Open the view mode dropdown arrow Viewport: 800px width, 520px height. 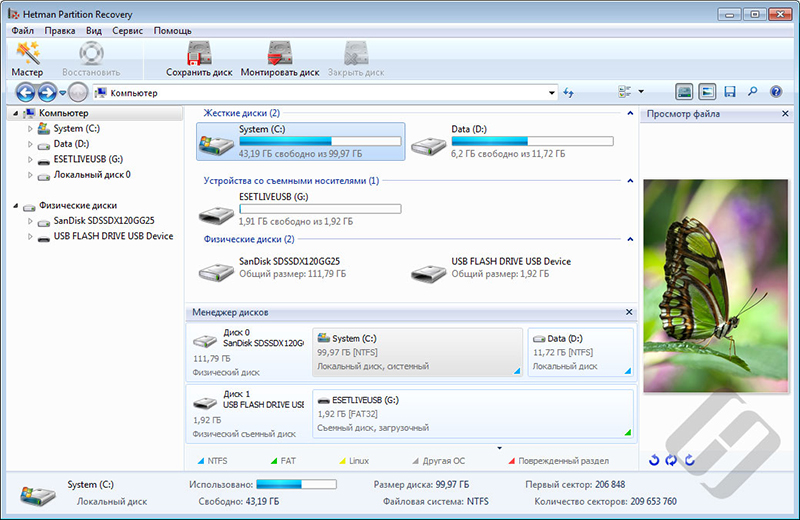(x=641, y=92)
